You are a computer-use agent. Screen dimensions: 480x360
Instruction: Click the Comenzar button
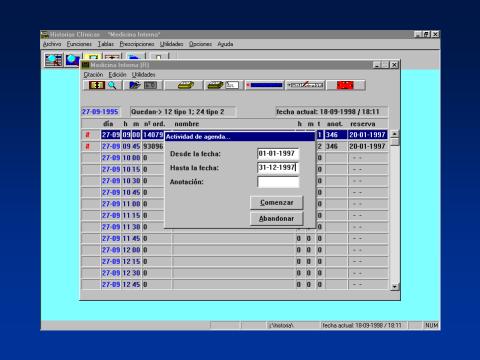coord(277,203)
